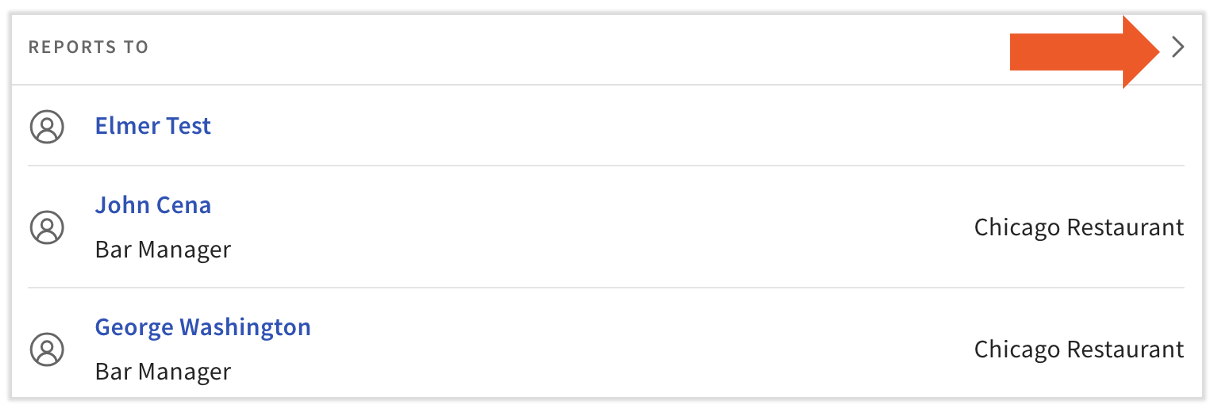
Task: Click George Washington's profile avatar icon
Action: pos(47,350)
